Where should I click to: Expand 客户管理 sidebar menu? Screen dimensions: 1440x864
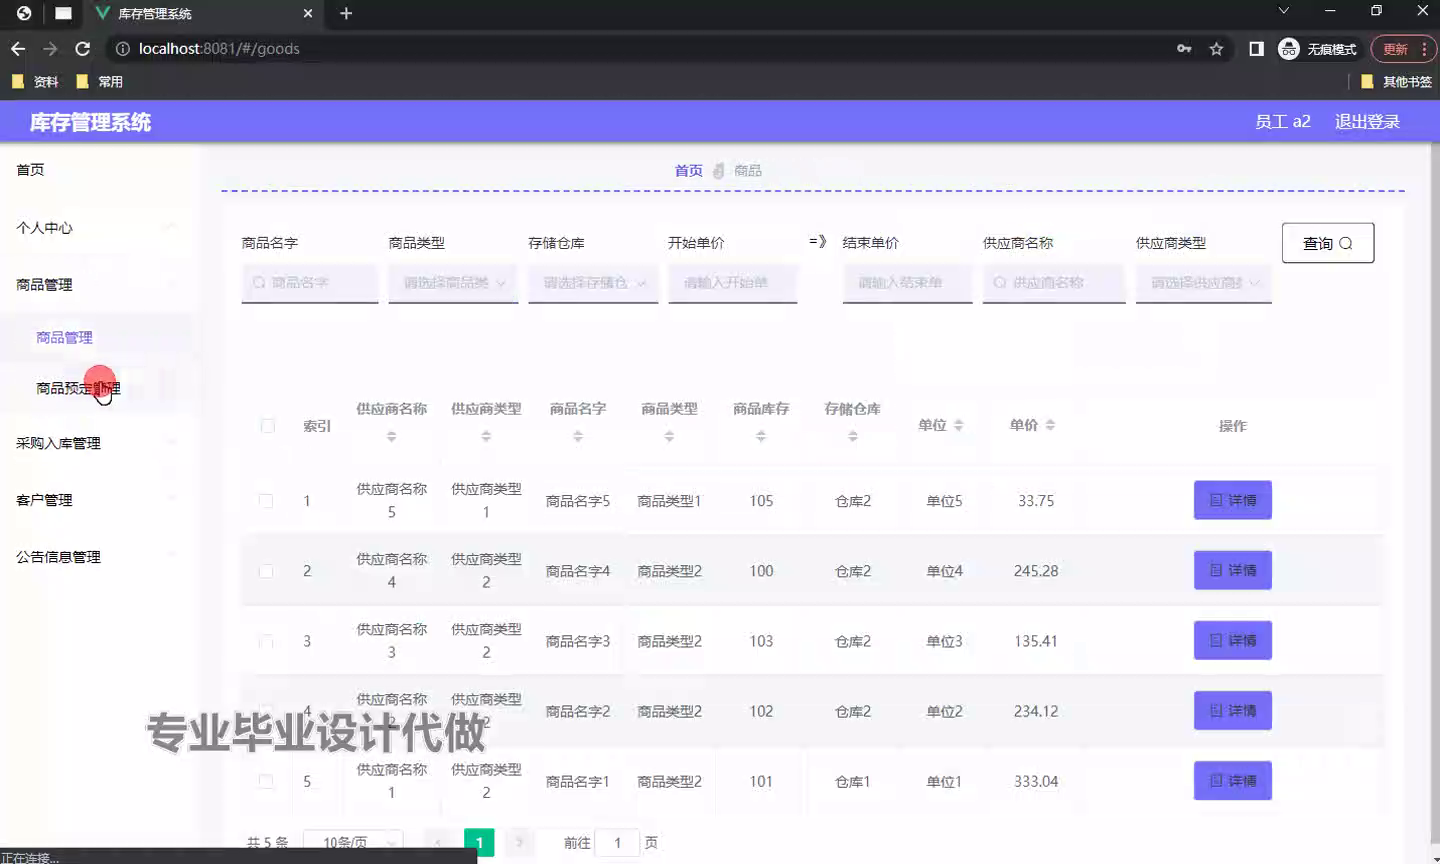(96, 500)
